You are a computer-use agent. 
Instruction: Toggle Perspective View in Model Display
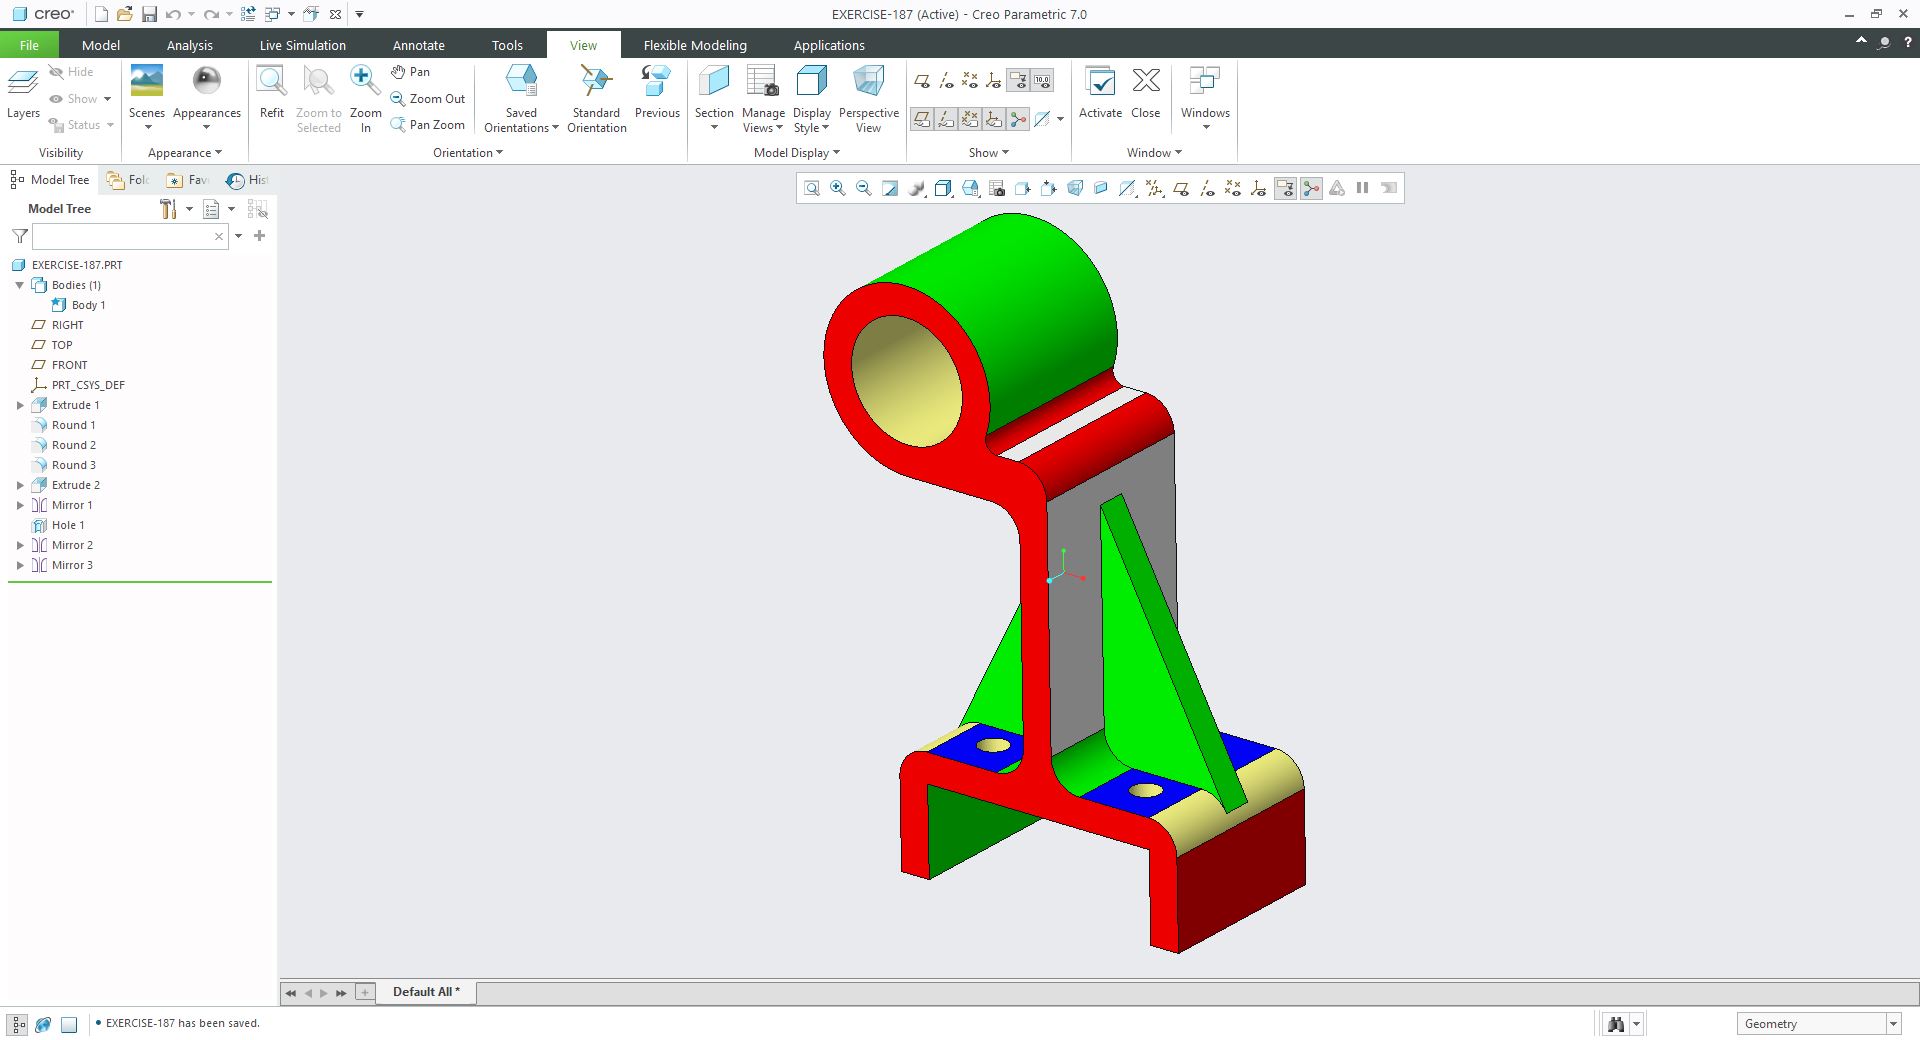tap(868, 99)
